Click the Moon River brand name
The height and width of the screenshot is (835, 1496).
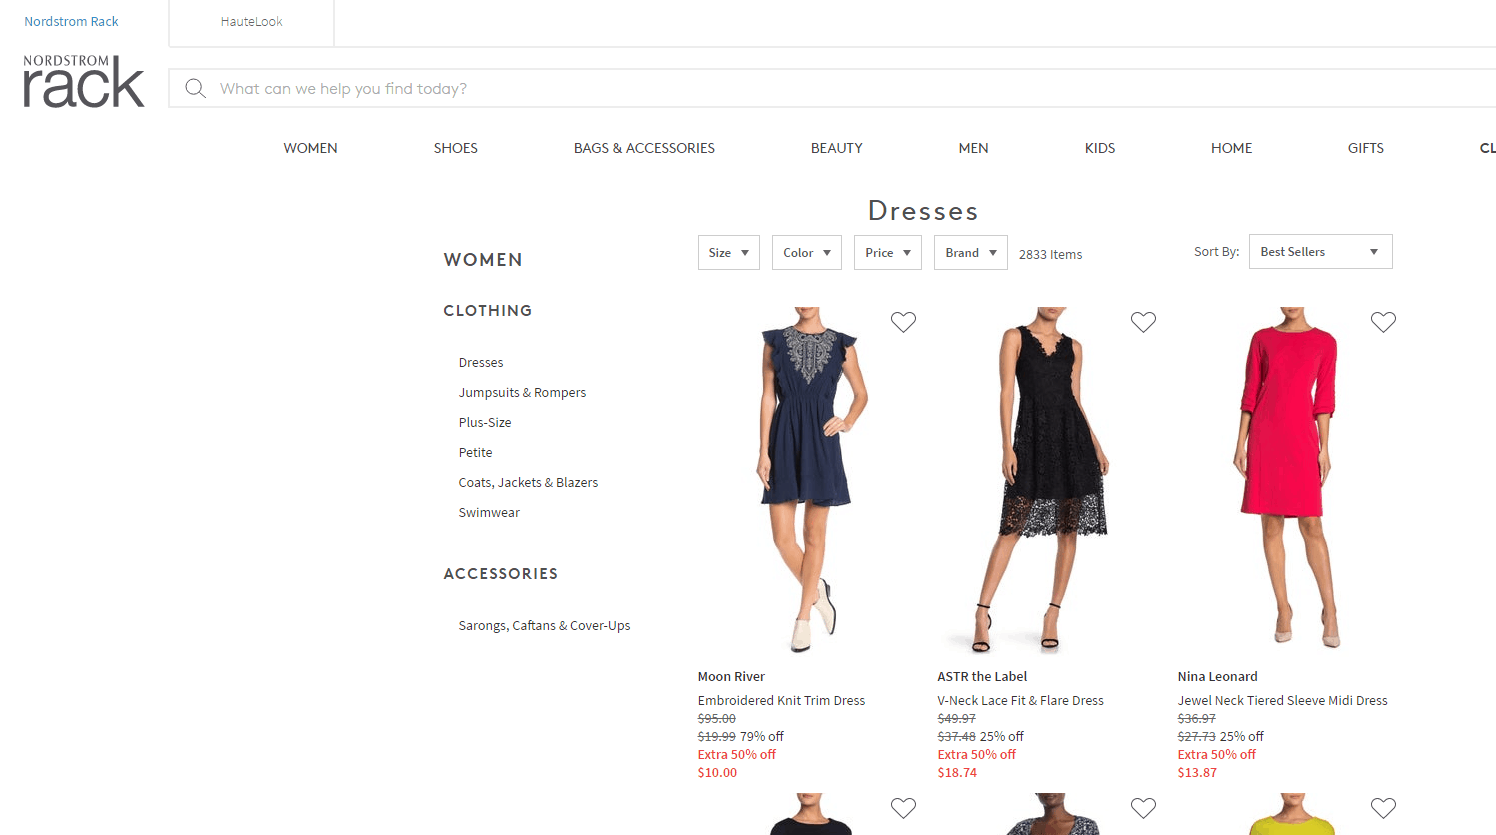(731, 677)
